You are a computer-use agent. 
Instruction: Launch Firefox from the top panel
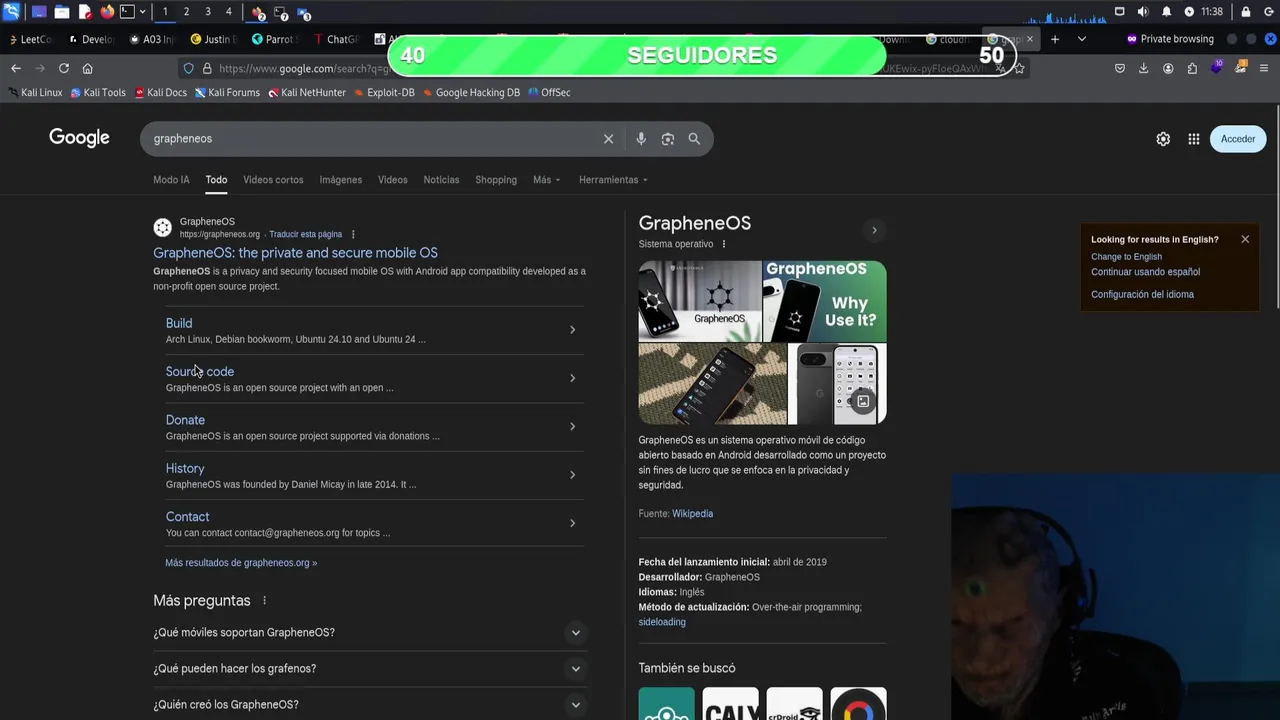pos(107,12)
